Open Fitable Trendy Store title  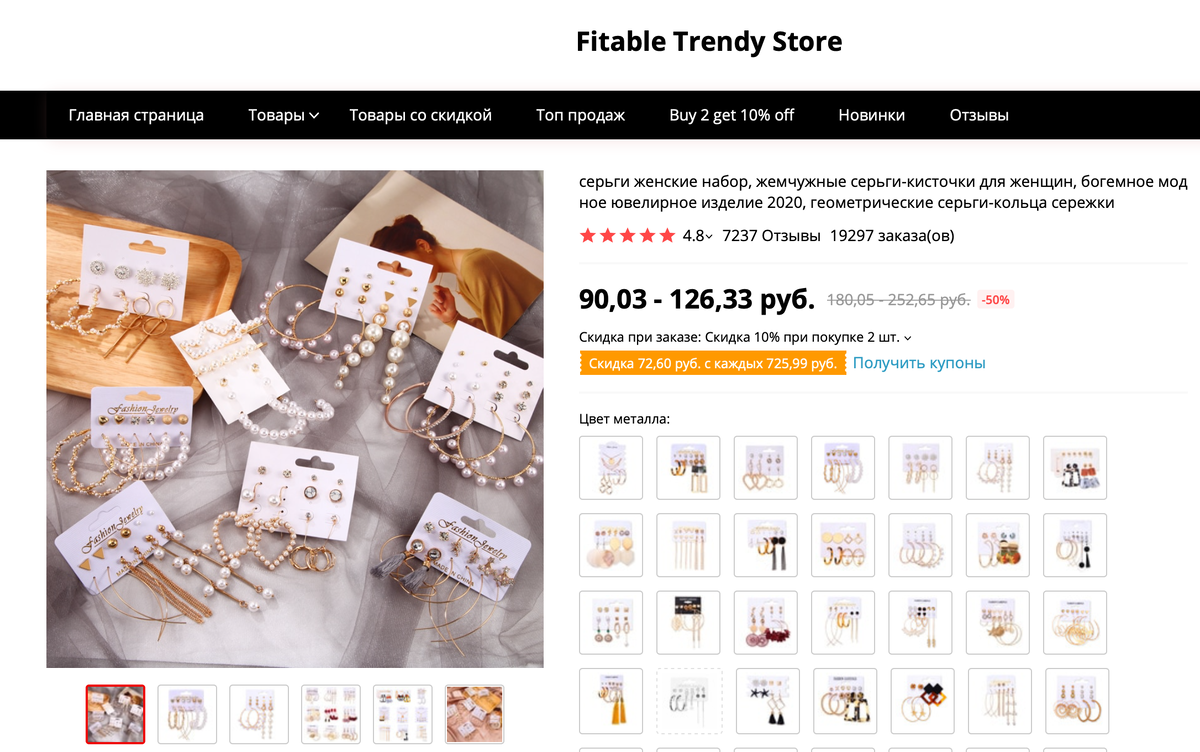coord(709,42)
